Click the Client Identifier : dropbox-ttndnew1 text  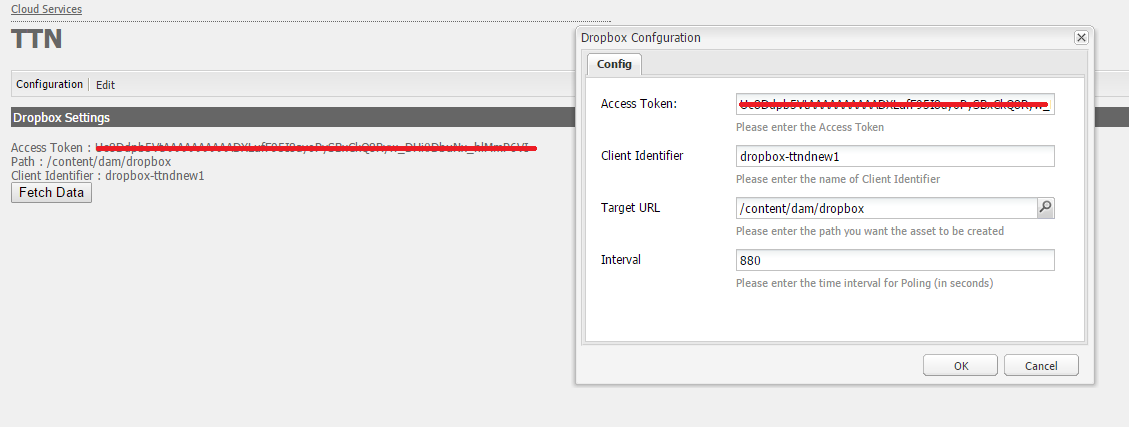(107, 176)
